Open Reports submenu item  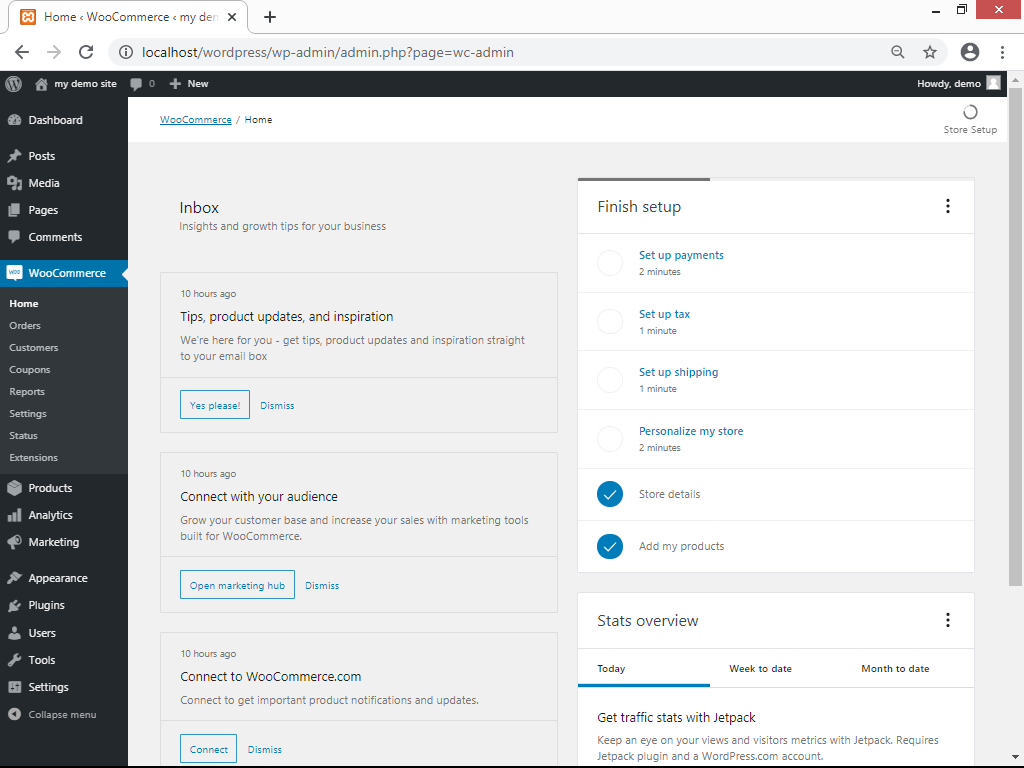click(27, 392)
